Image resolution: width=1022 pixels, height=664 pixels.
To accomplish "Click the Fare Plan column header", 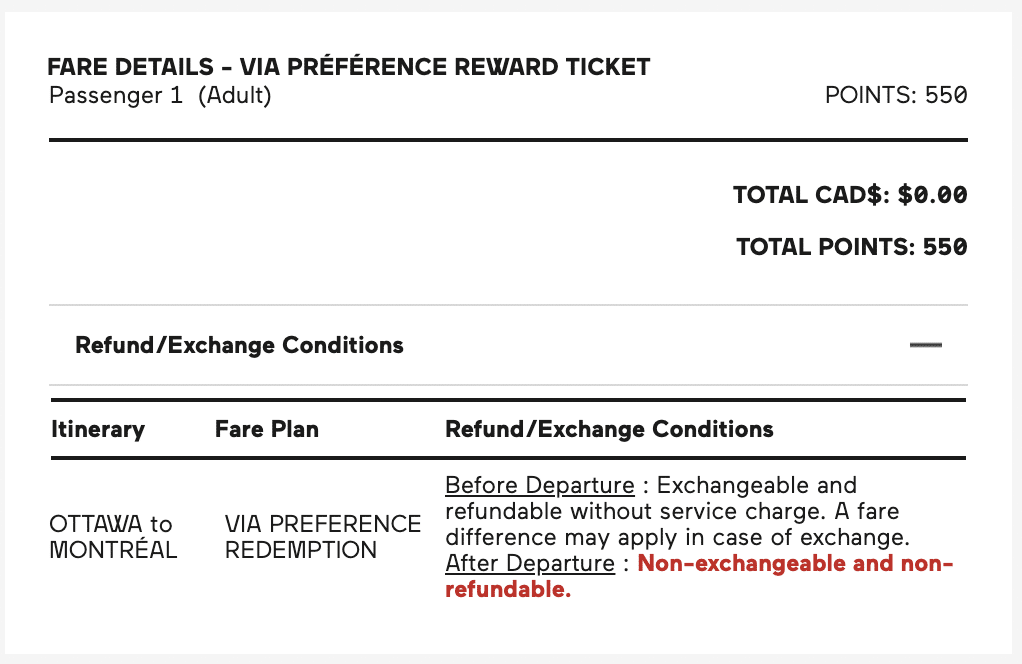I will tap(267, 429).
